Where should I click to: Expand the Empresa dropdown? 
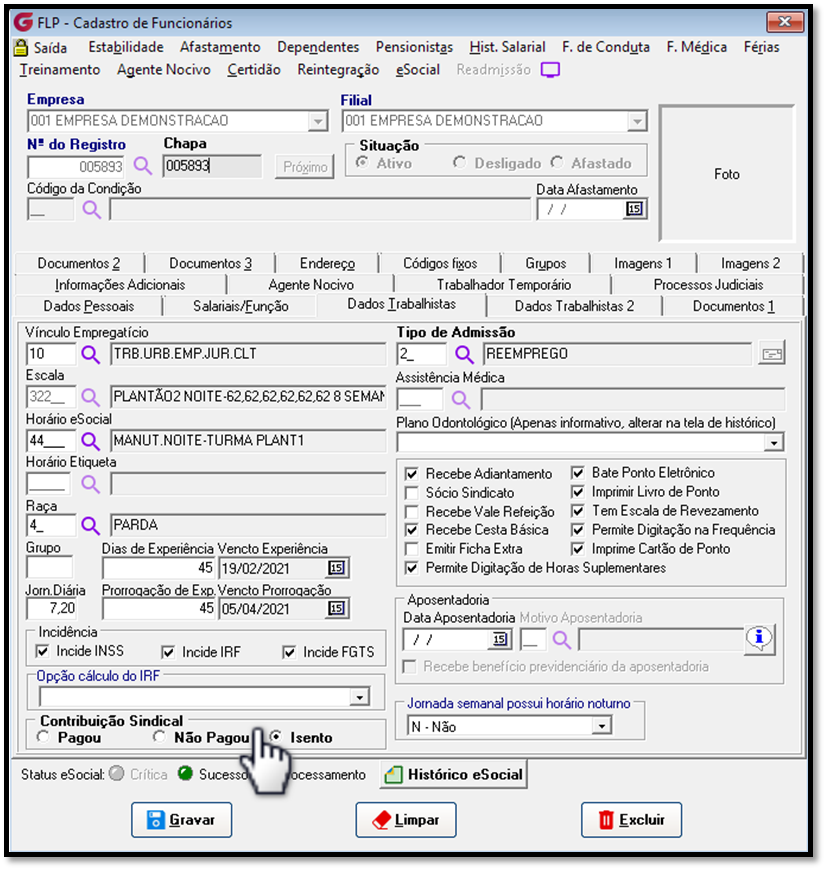point(318,121)
